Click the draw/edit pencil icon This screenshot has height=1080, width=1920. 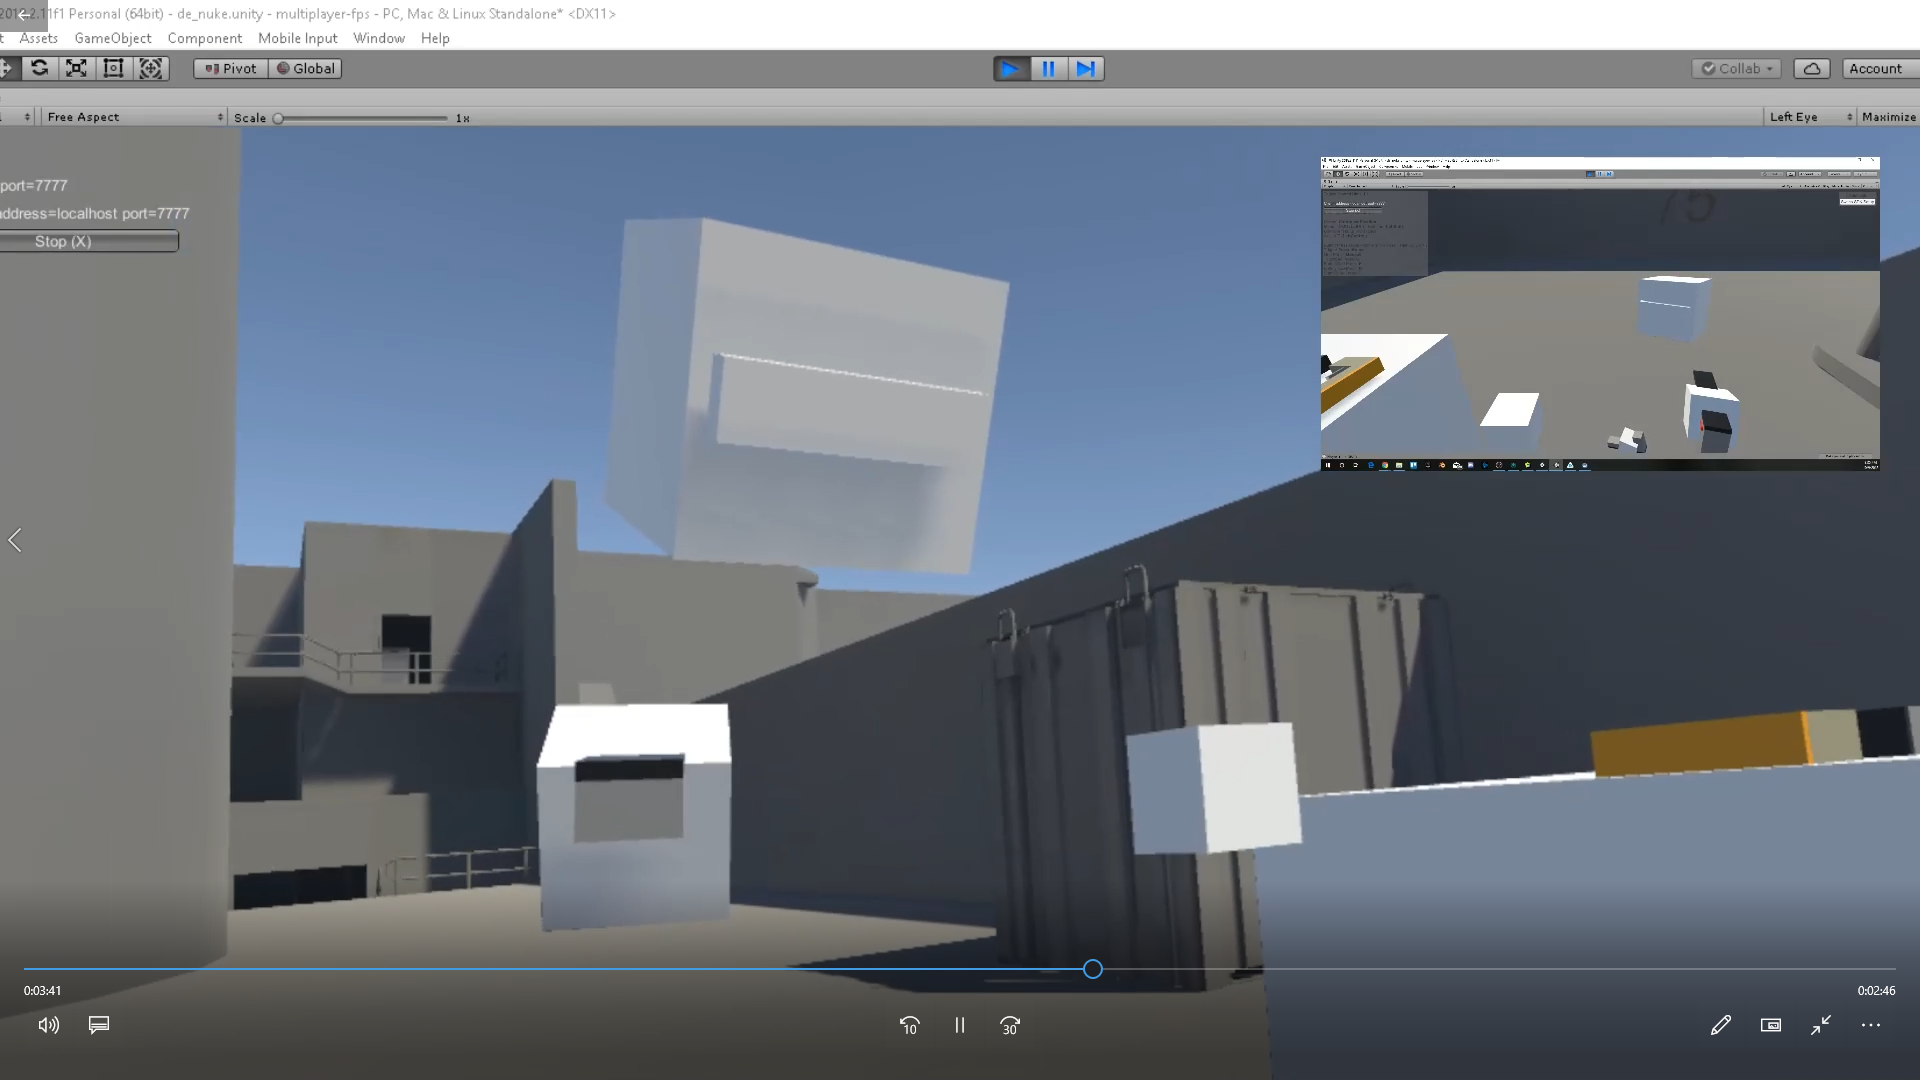tap(1720, 1025)
